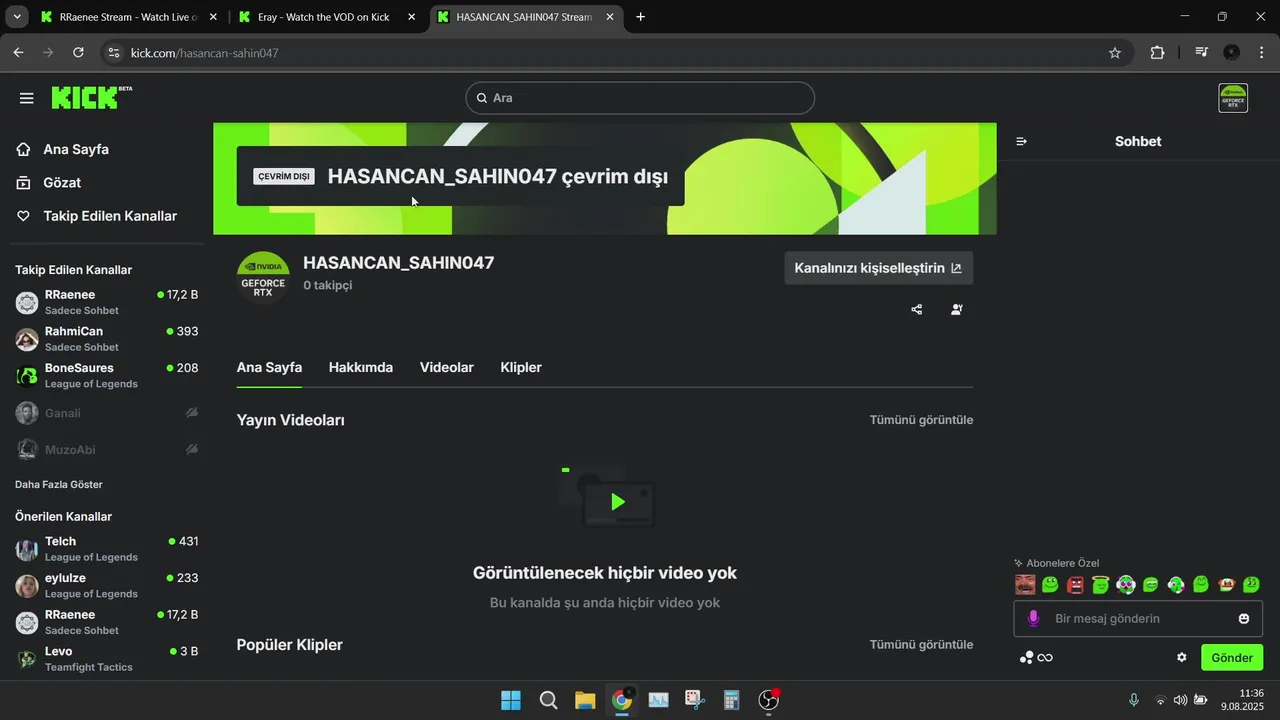Viewport: 1280px width, 720px height.
Task: Reload the page
Action: [78, 53]
